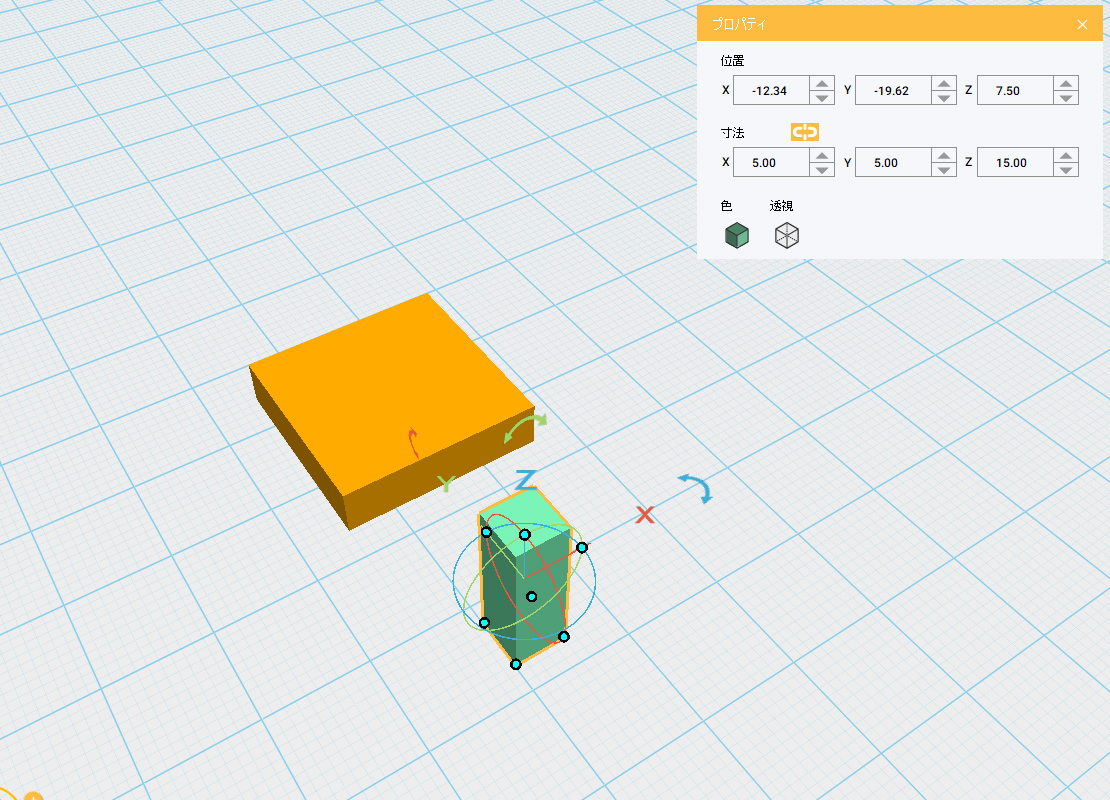Click the blue Z axis label
Screen dimensions: 1110x800
click(x=526, y=481)
